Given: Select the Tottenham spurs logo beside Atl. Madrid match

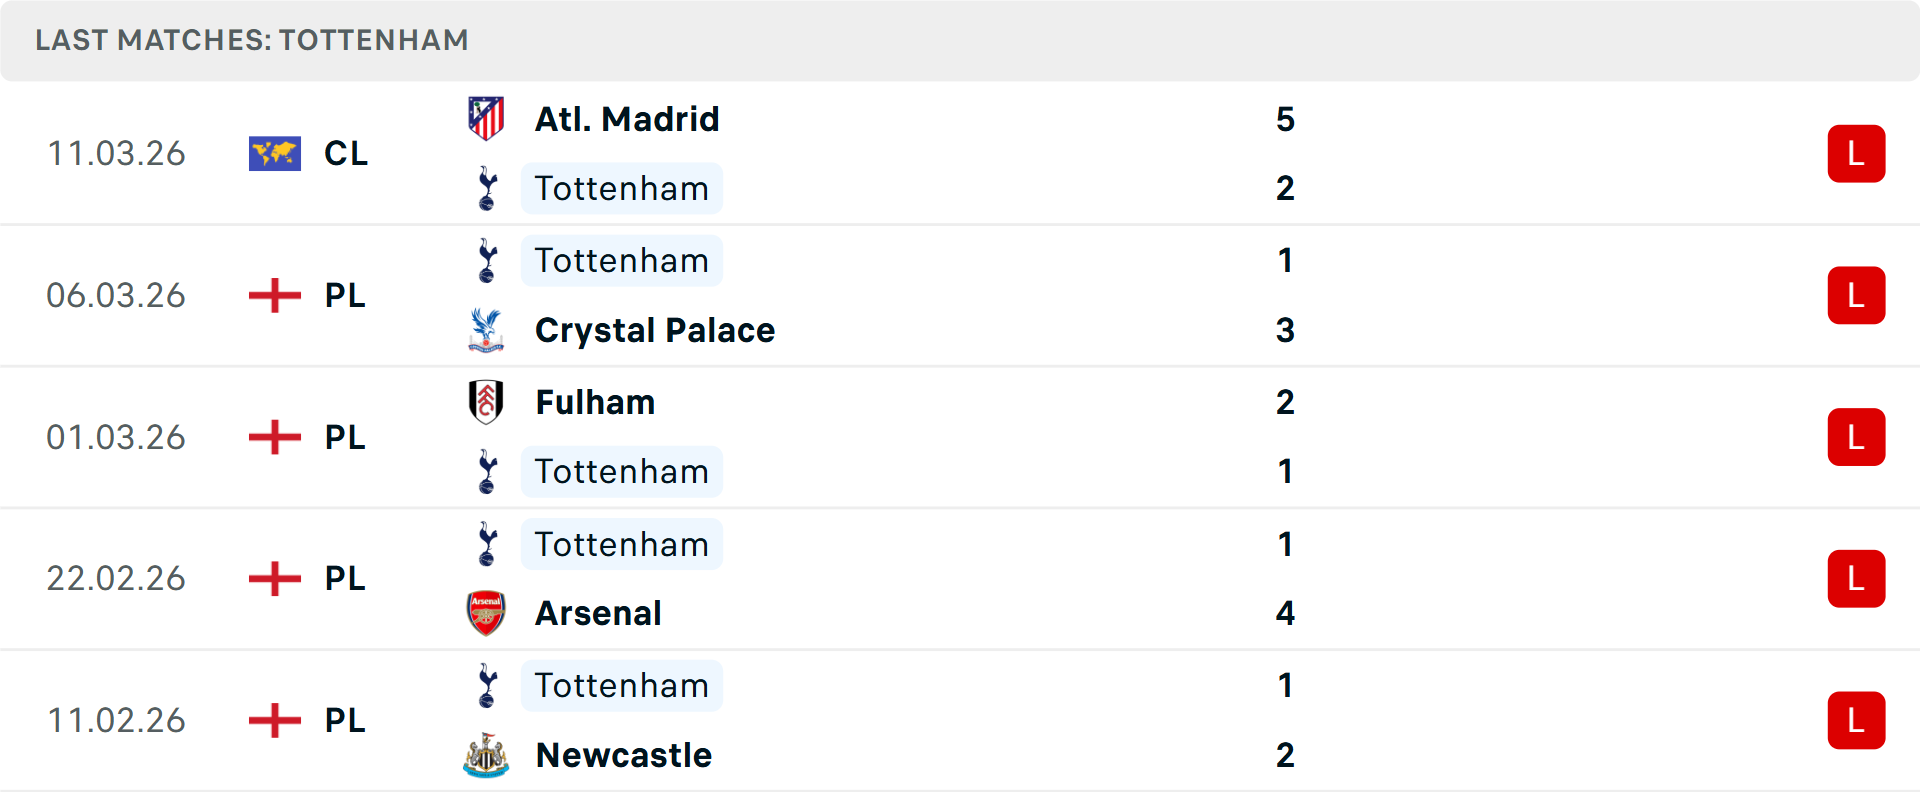Looking at the screenshot, I should tap(486, 188).
